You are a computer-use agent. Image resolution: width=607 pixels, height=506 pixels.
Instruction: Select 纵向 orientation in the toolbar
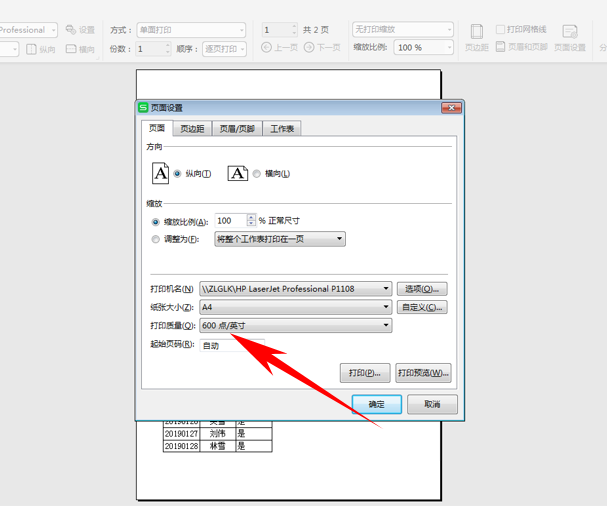[41, 49]
